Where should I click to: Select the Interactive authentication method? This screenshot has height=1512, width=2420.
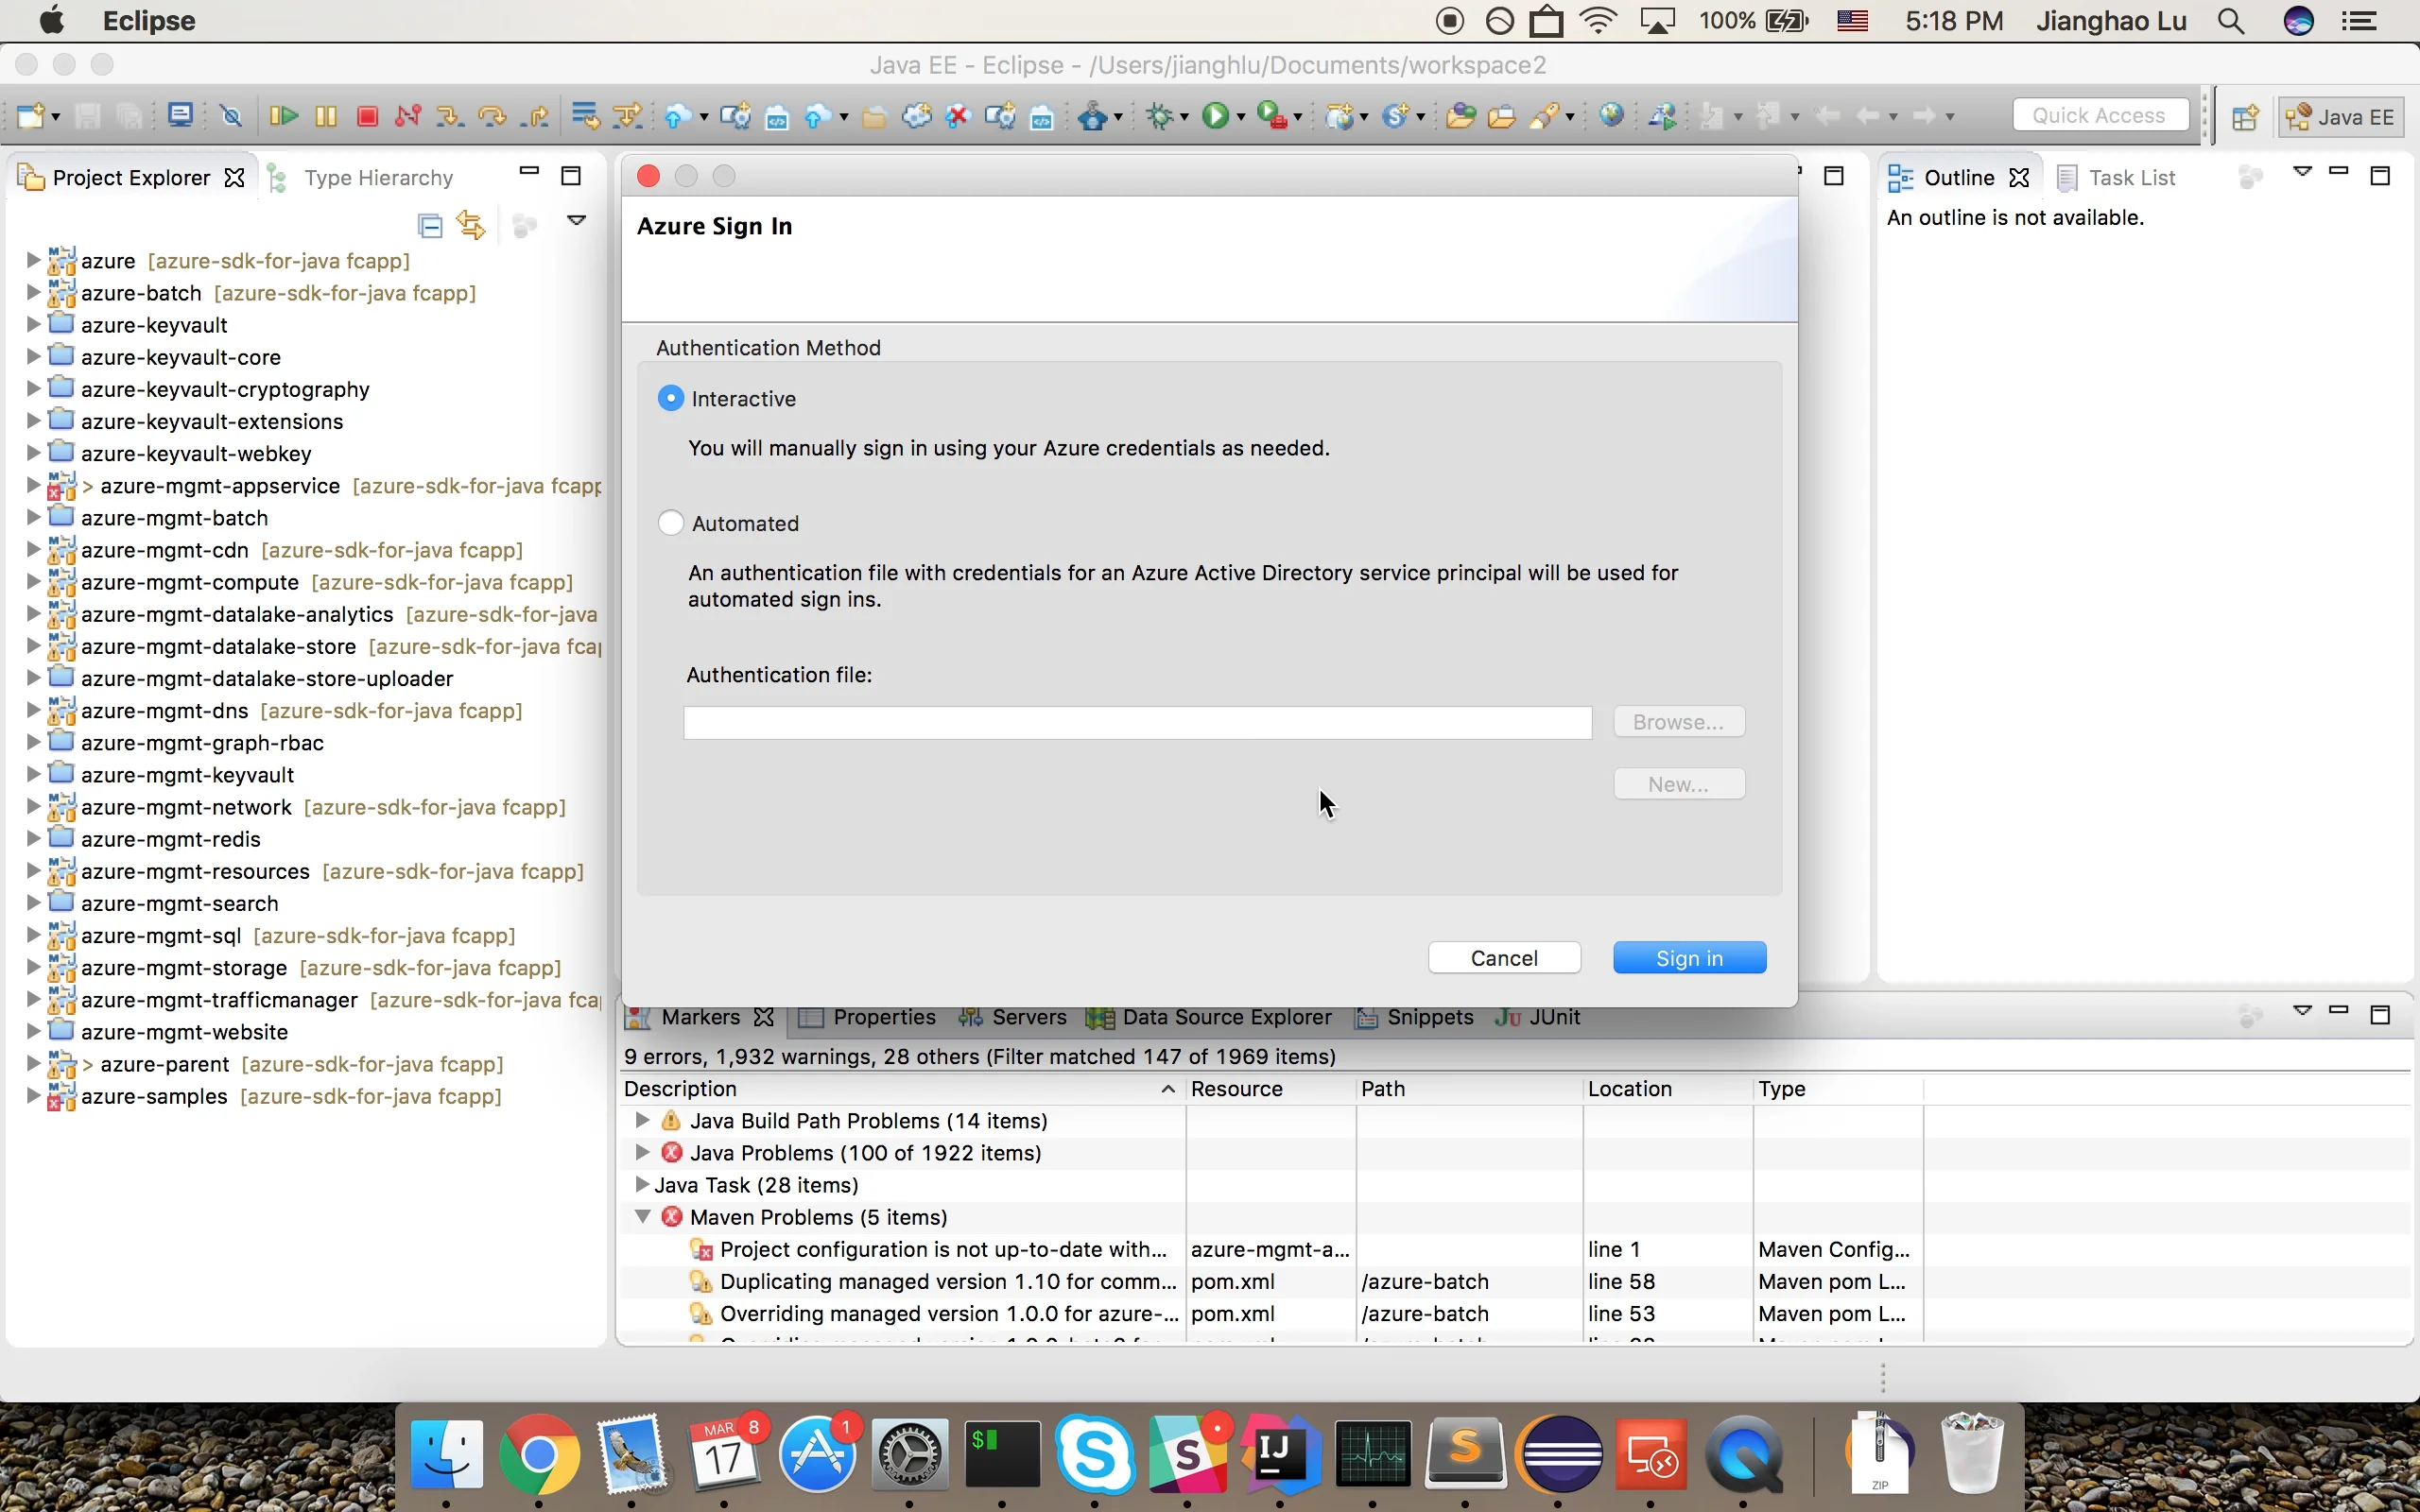point(670,397)
